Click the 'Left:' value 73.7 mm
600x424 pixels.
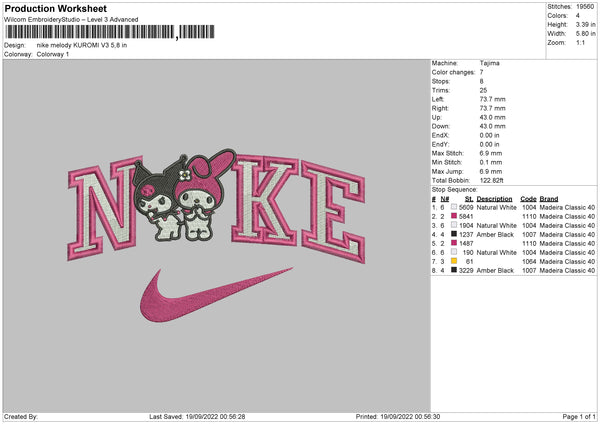pyautogui.click(x=492, y=99)
